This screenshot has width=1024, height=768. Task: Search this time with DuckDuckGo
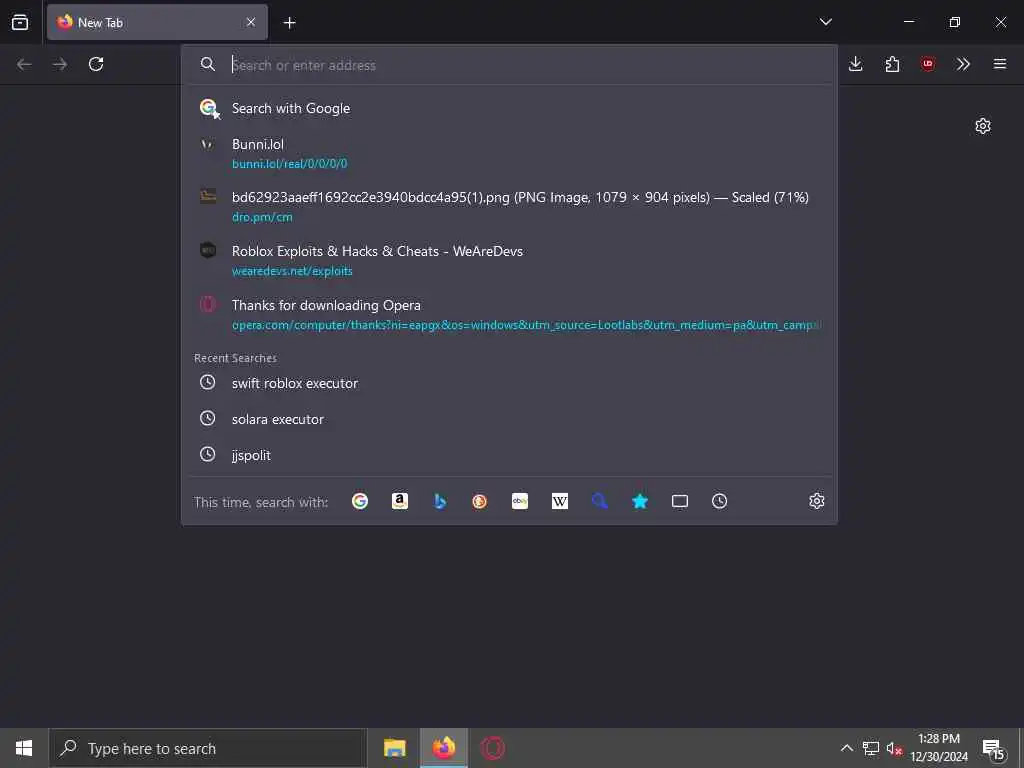click(479, 501)
